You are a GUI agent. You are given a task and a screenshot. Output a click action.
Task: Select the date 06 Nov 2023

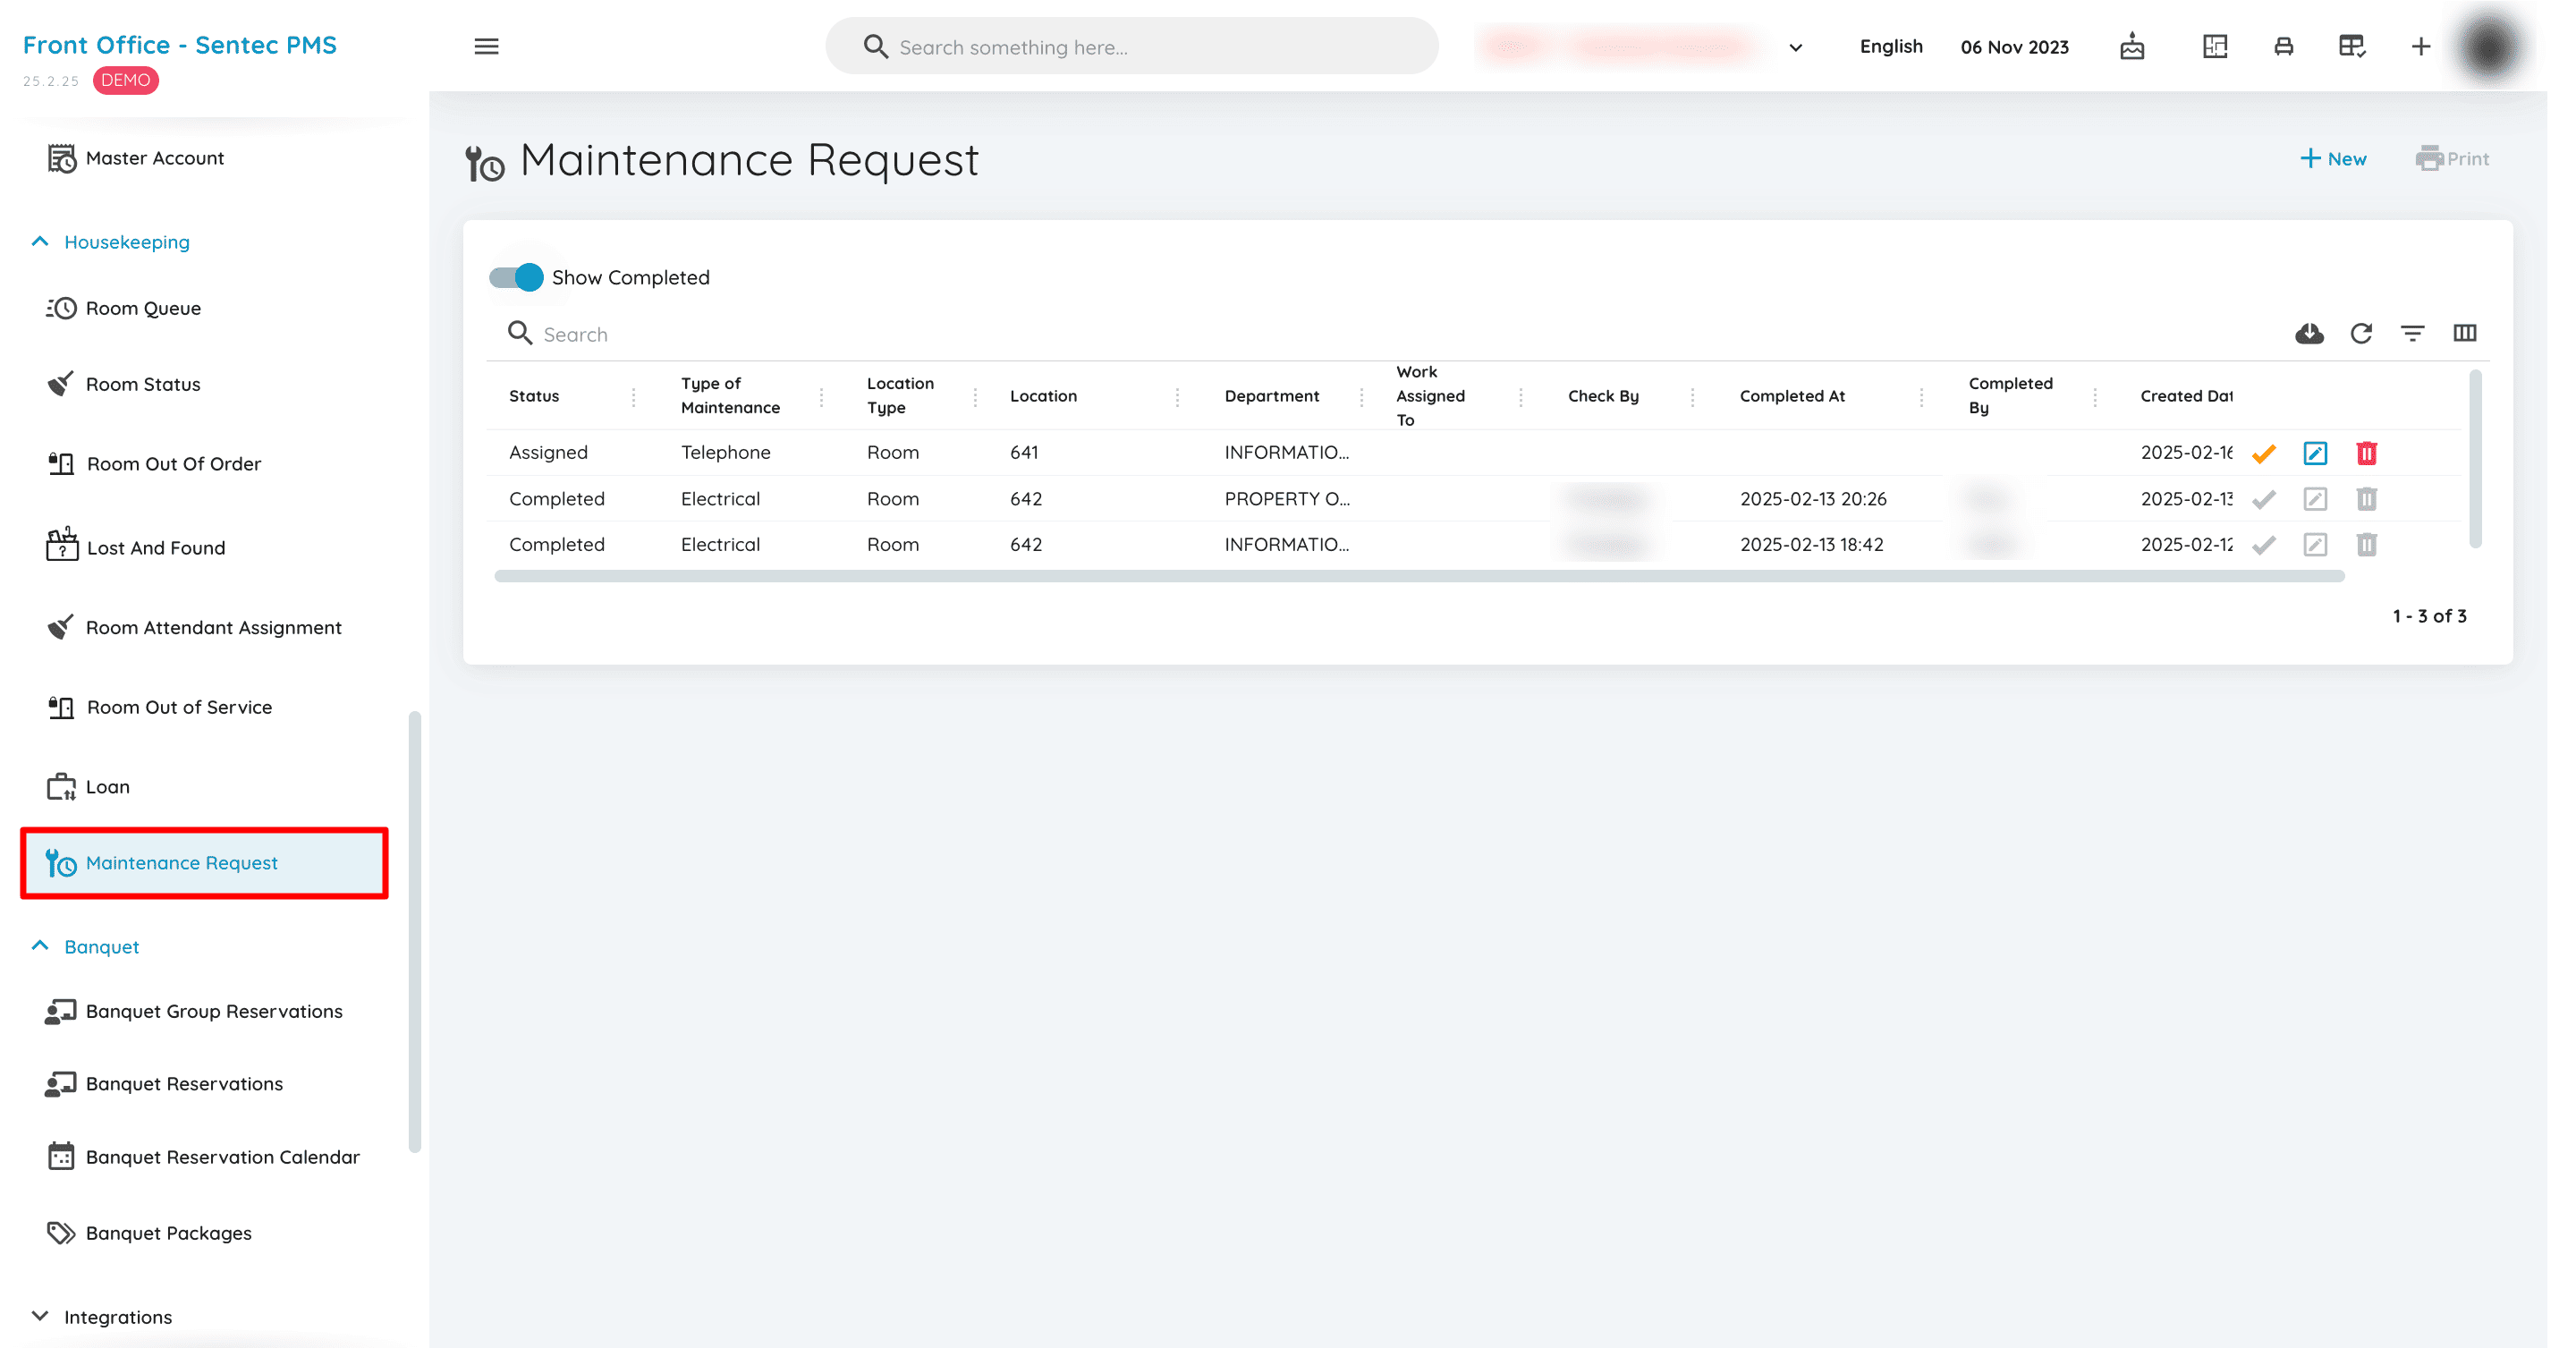click(x=2013, y=47)
